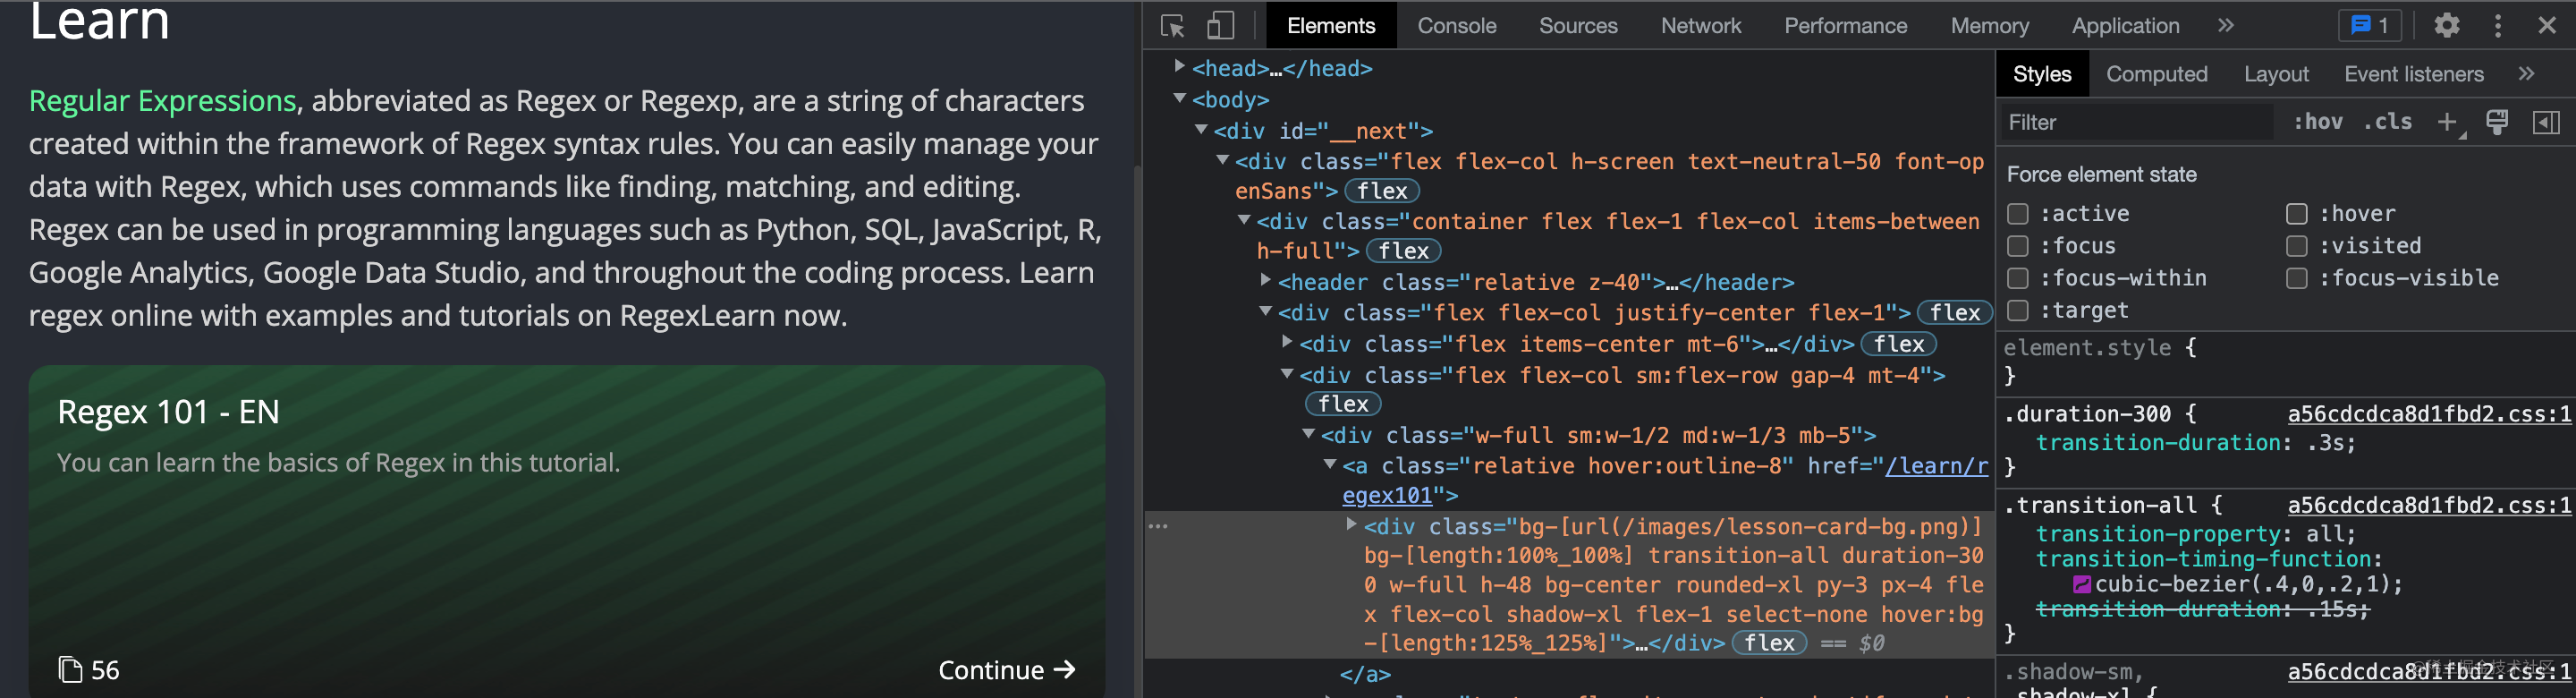
Task: Expand the selected bg-[url(...)] div node
Action: point(1351,525)
